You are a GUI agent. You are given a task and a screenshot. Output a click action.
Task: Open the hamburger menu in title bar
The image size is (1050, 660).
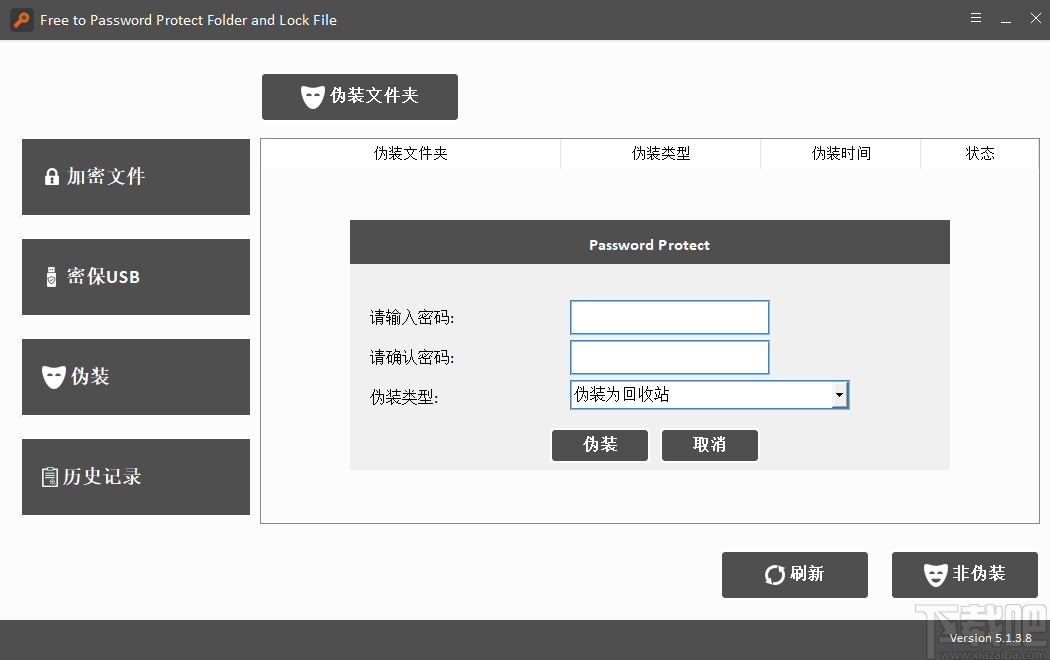click(x=975, y=18)
